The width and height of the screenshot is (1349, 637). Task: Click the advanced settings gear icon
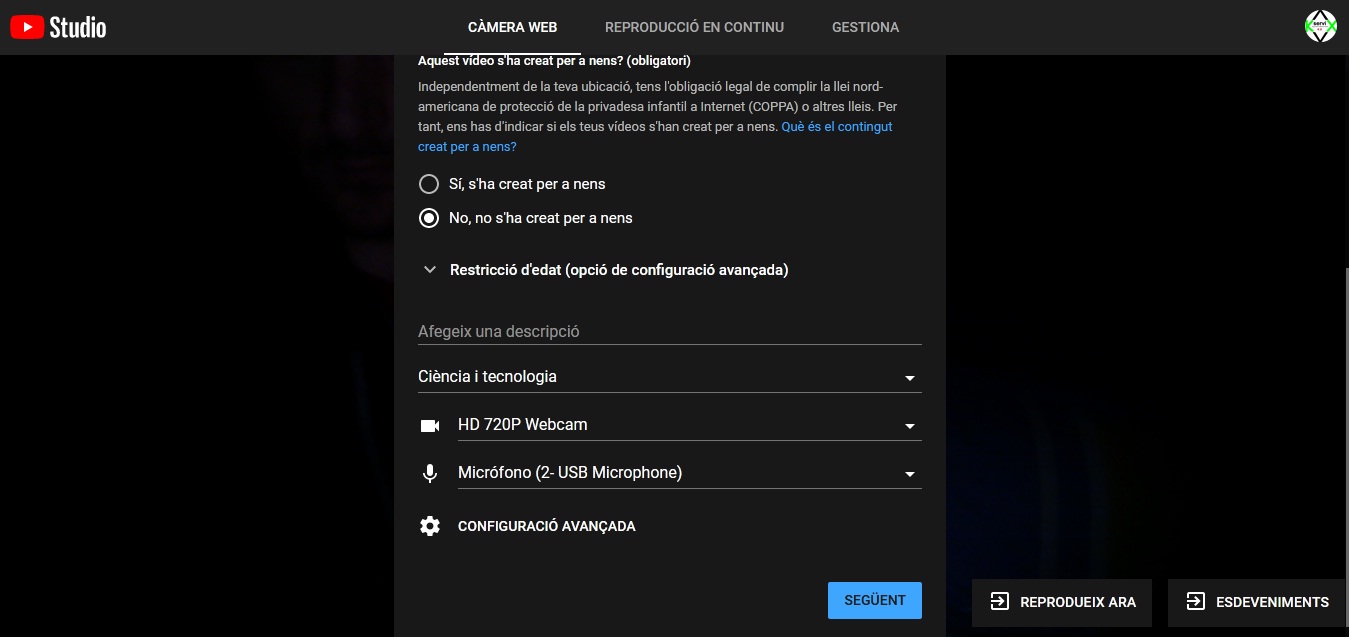tap(430, 526)
